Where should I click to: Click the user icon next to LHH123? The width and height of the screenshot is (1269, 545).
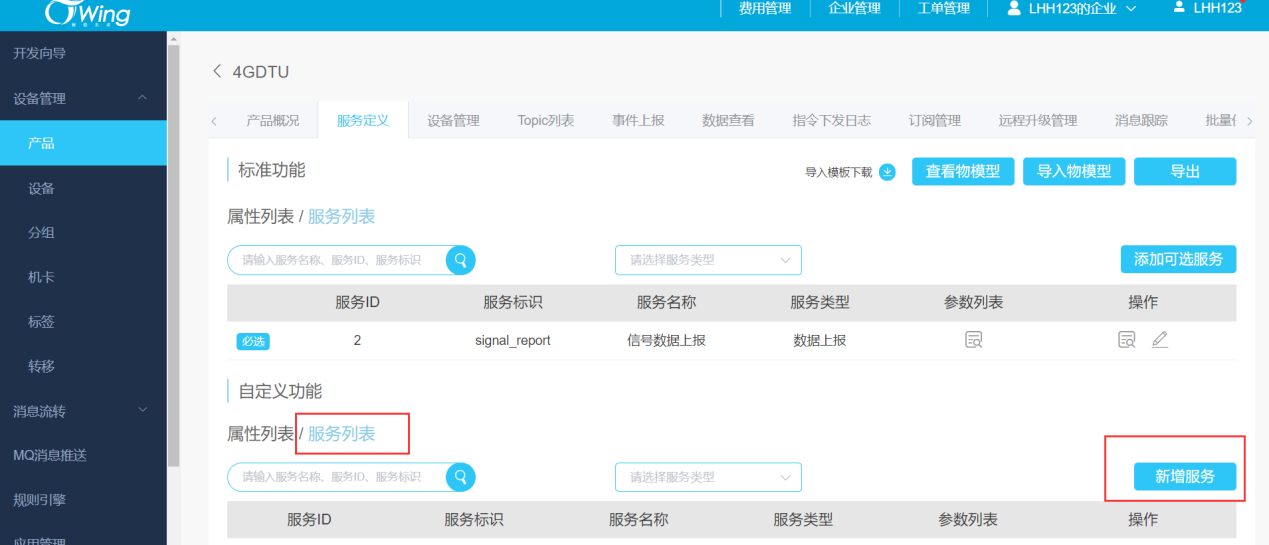coord(1179,8)
